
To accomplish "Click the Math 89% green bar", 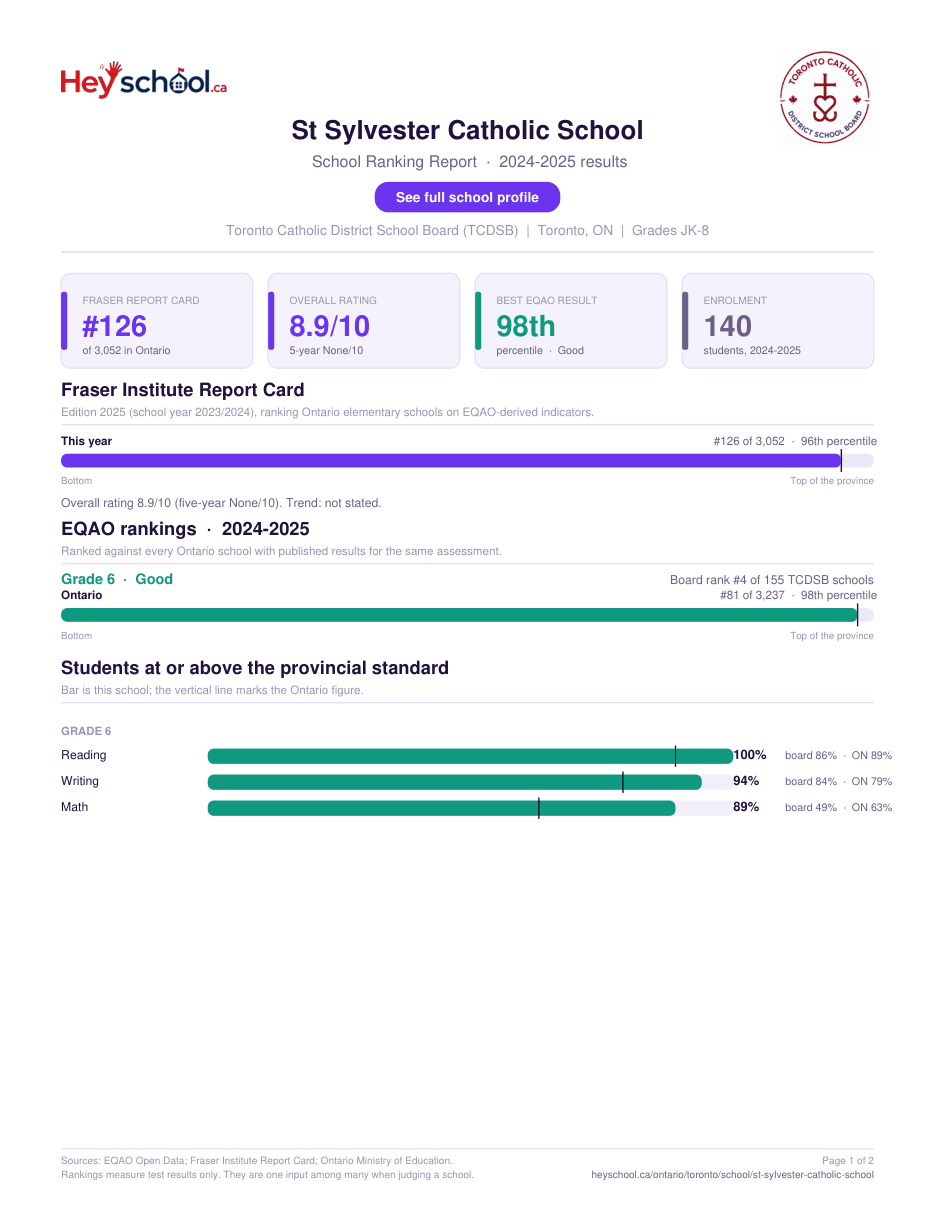I will pos(441,808).
